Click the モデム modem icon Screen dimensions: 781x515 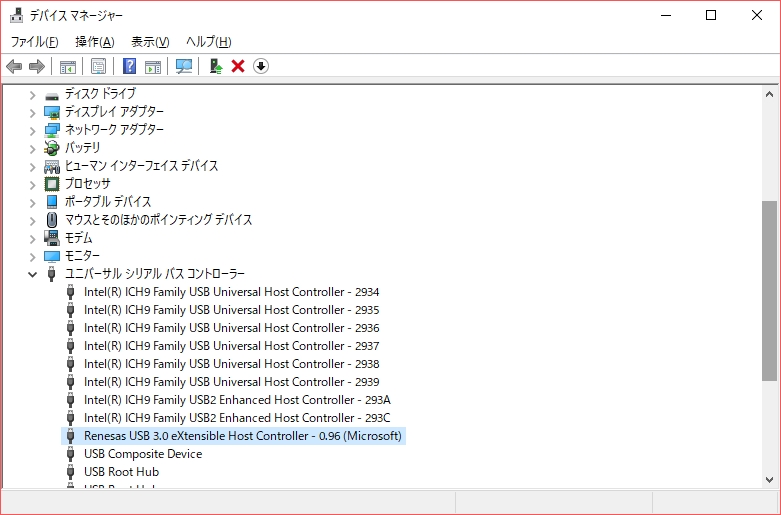52,238
